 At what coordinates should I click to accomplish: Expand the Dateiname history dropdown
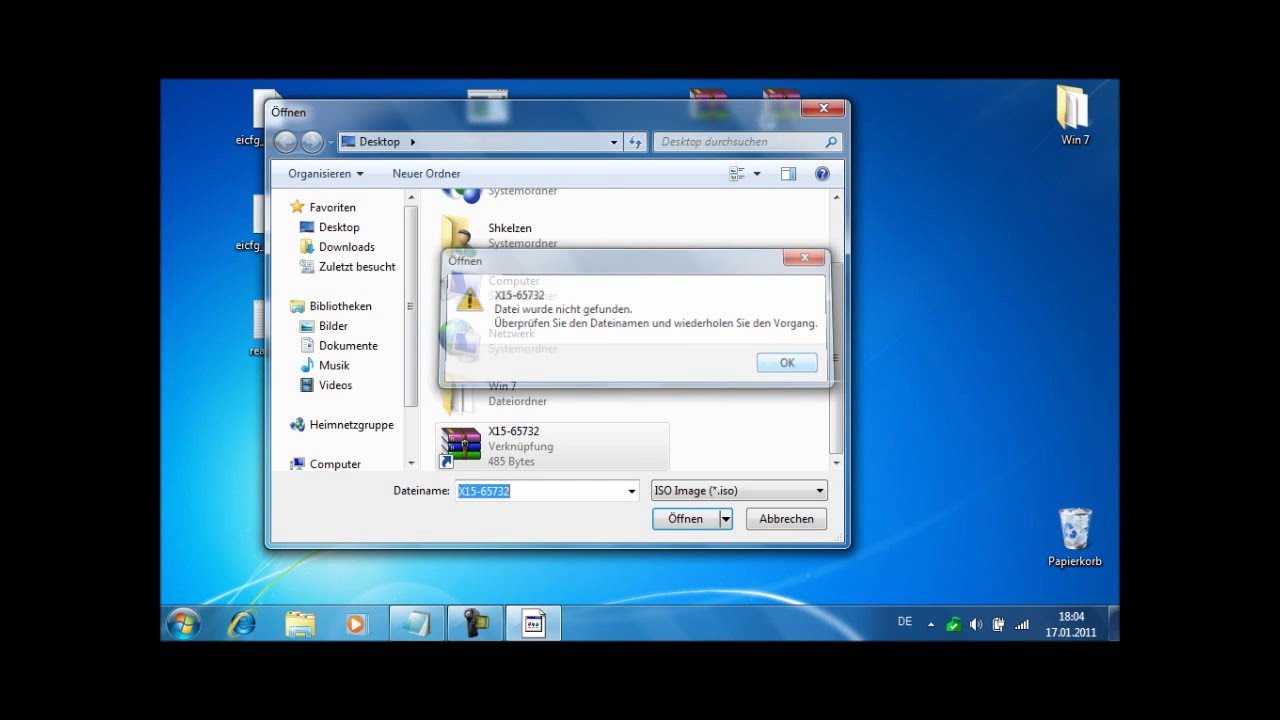[632, 491]
